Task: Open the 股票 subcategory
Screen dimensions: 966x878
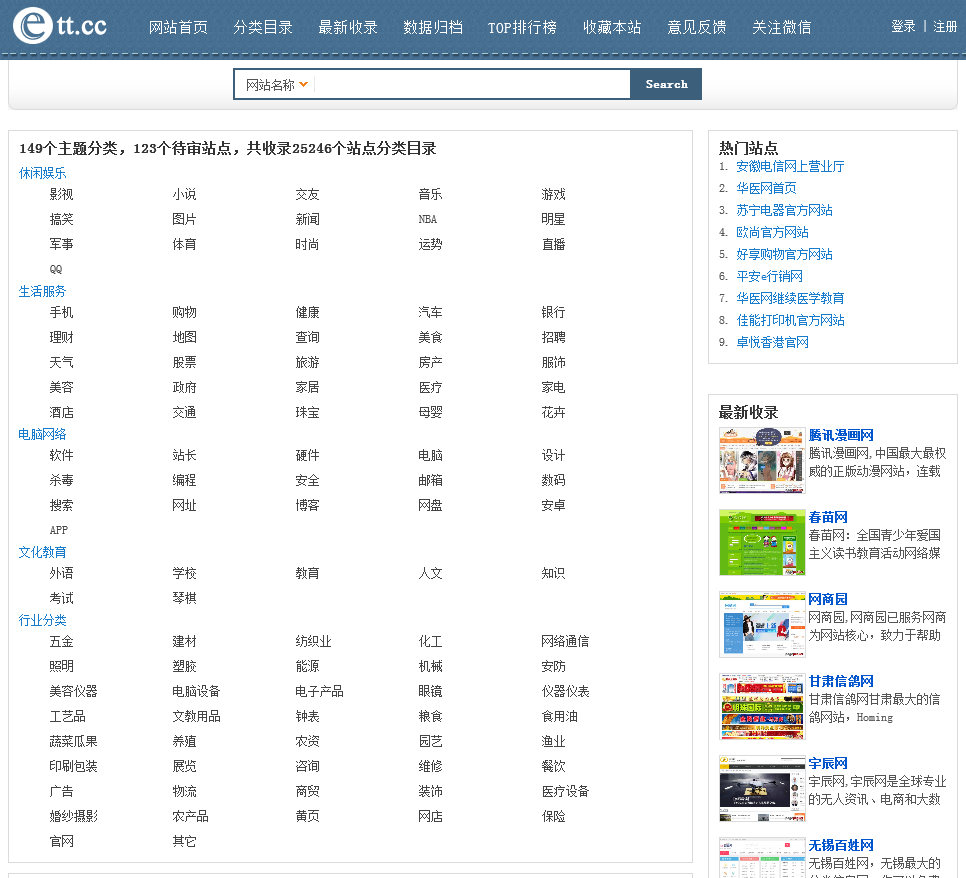Action: [x=184, y=362]
